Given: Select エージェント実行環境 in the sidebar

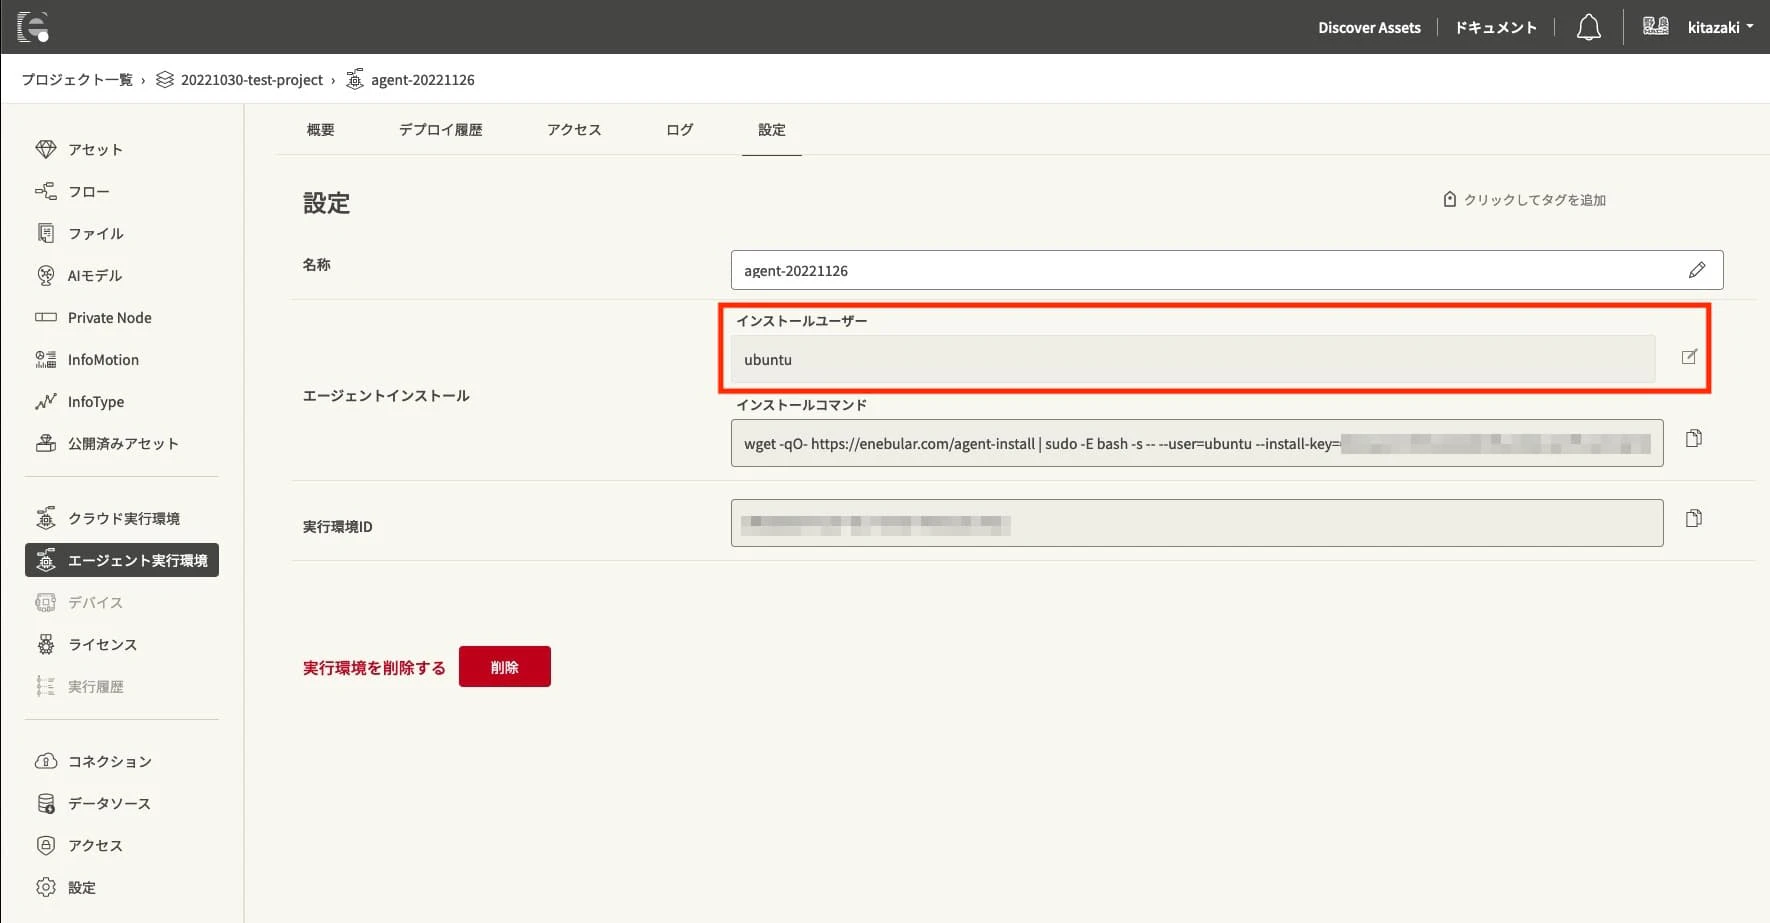Looking at the screenshot, I should [x=122, y=560].
